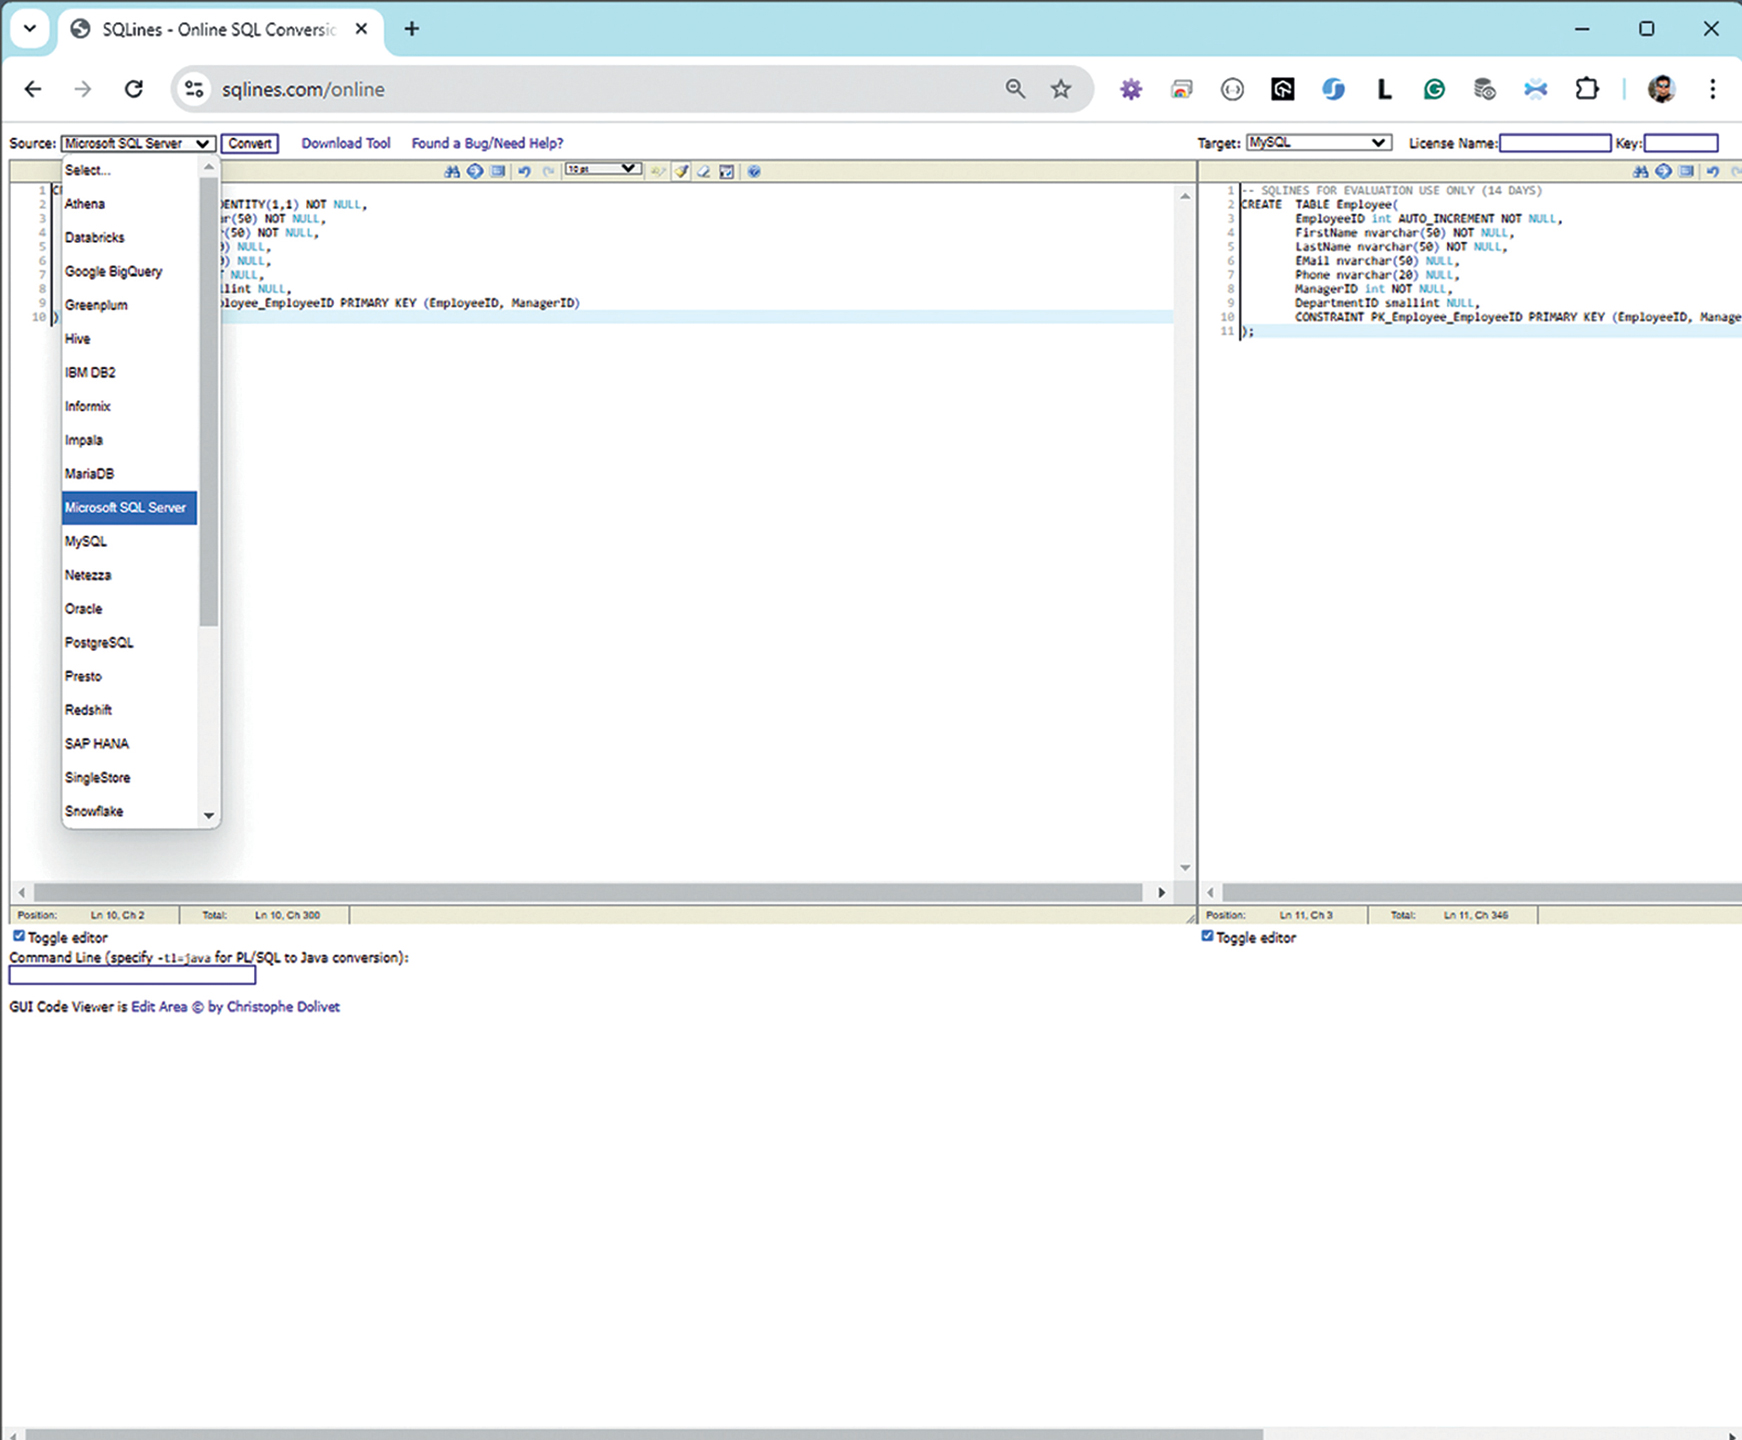Viewport: 1742px width, 1440px height.
Task: Click the database-with-eye extension icon
Action: pos(1485,89)
